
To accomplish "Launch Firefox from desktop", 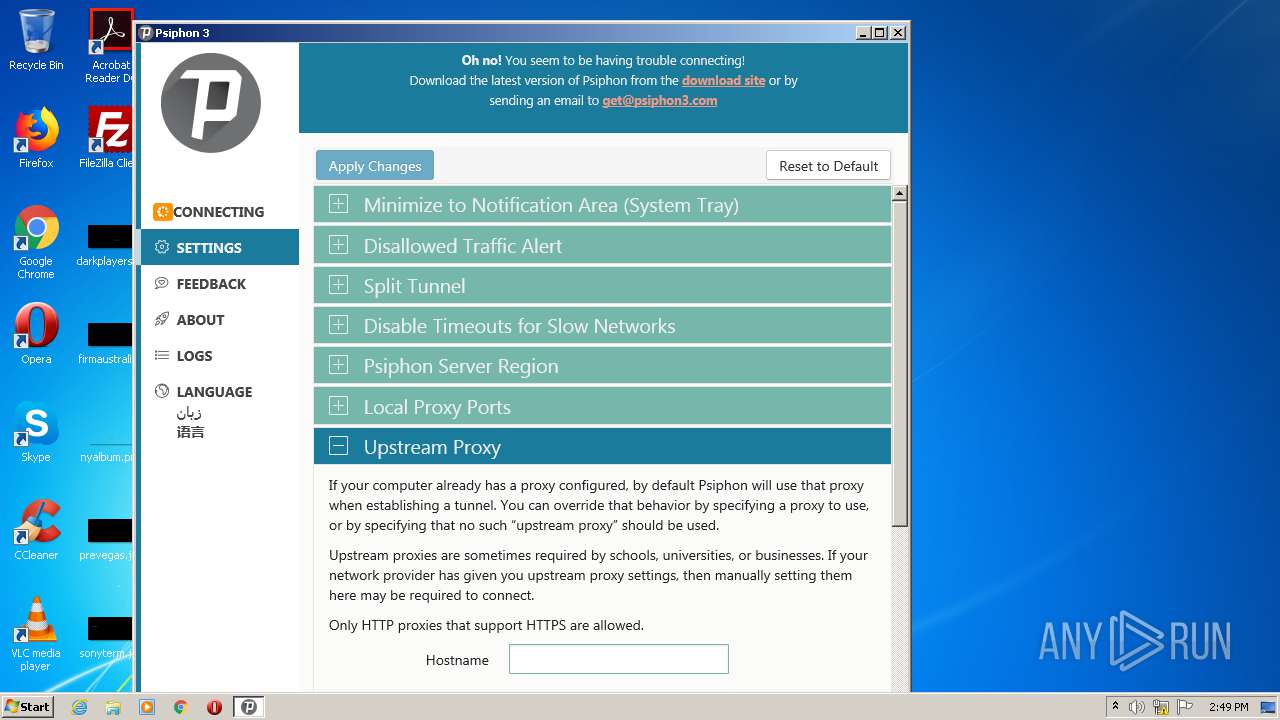I will tap(36, 138).
